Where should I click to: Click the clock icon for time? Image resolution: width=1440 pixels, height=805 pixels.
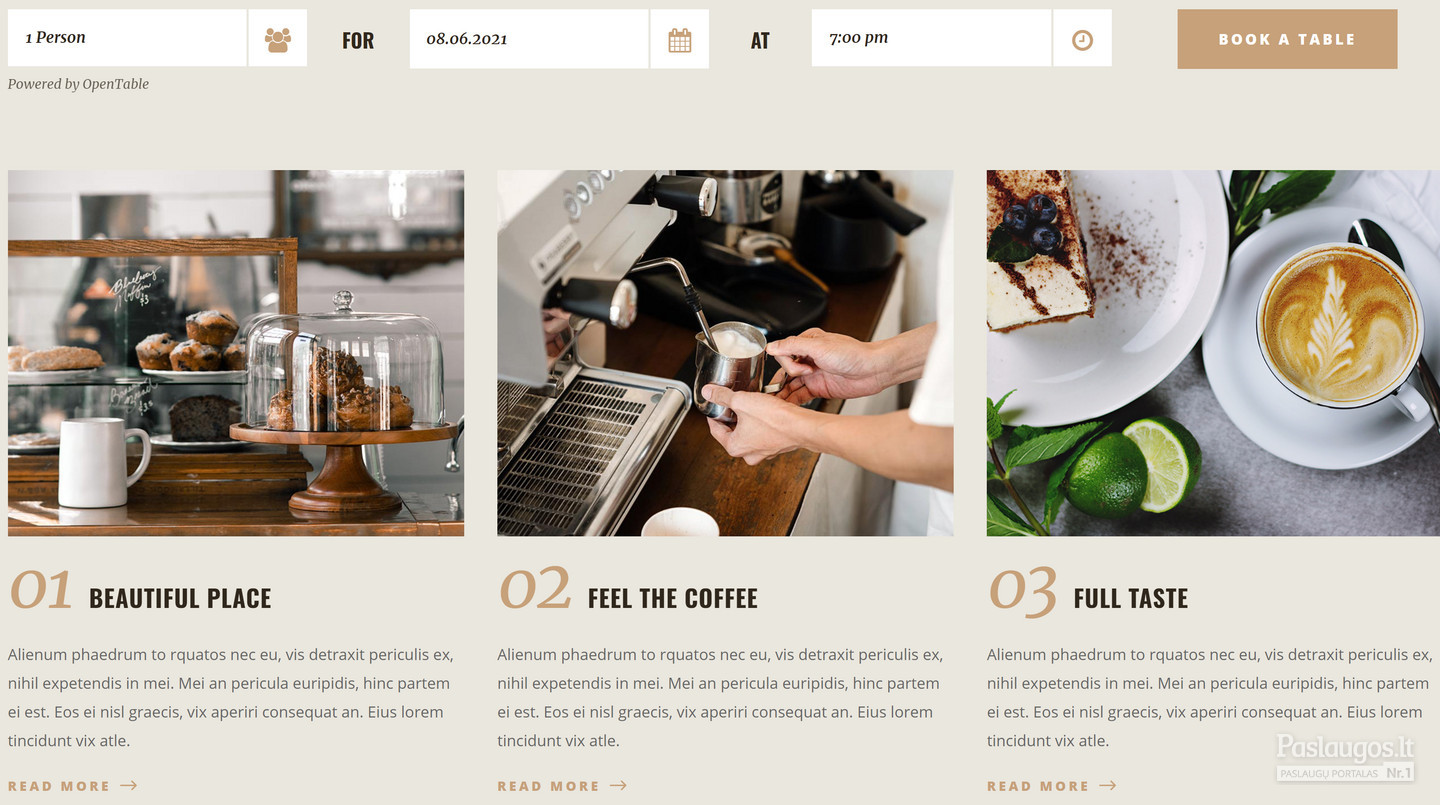click(1082, 39)
